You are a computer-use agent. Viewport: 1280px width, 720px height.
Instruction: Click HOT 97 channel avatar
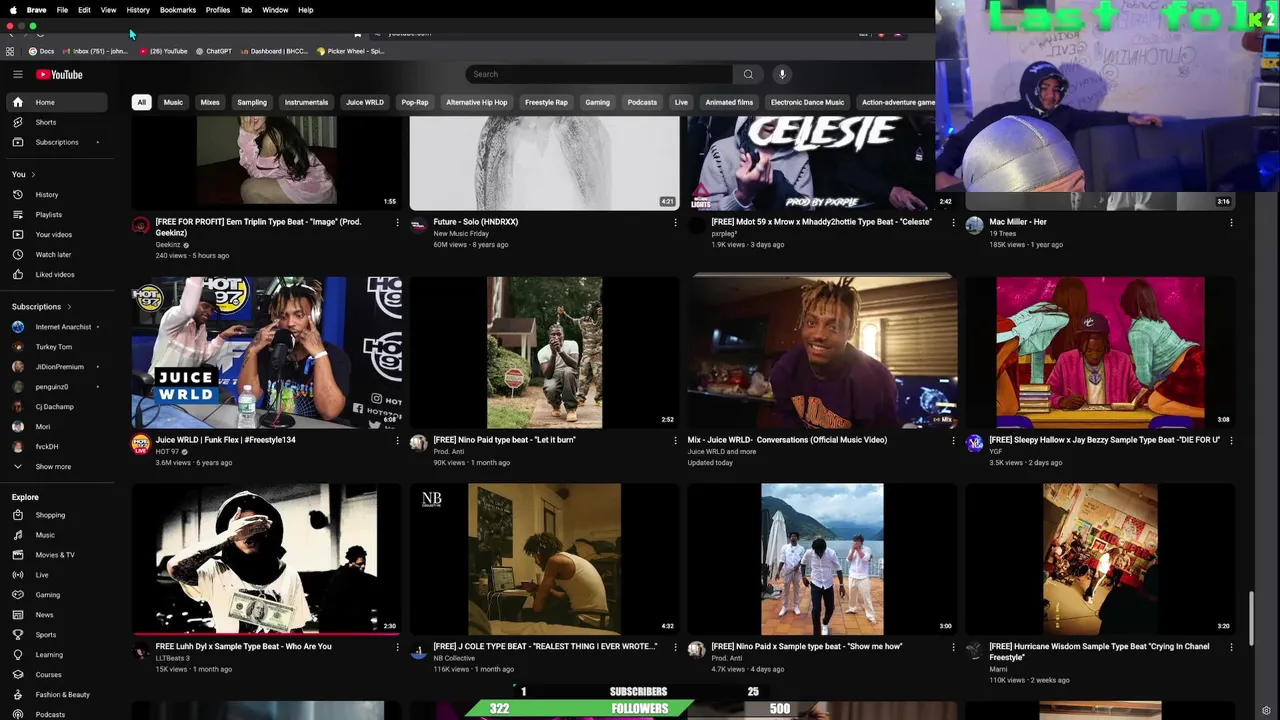tap(141, 444)
